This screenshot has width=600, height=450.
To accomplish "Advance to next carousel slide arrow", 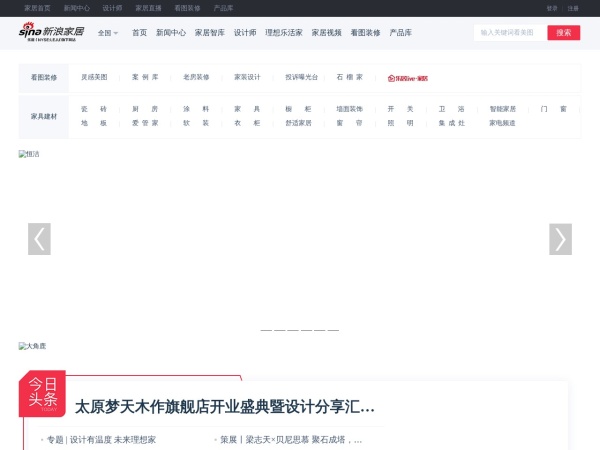I will coord(560,239).
